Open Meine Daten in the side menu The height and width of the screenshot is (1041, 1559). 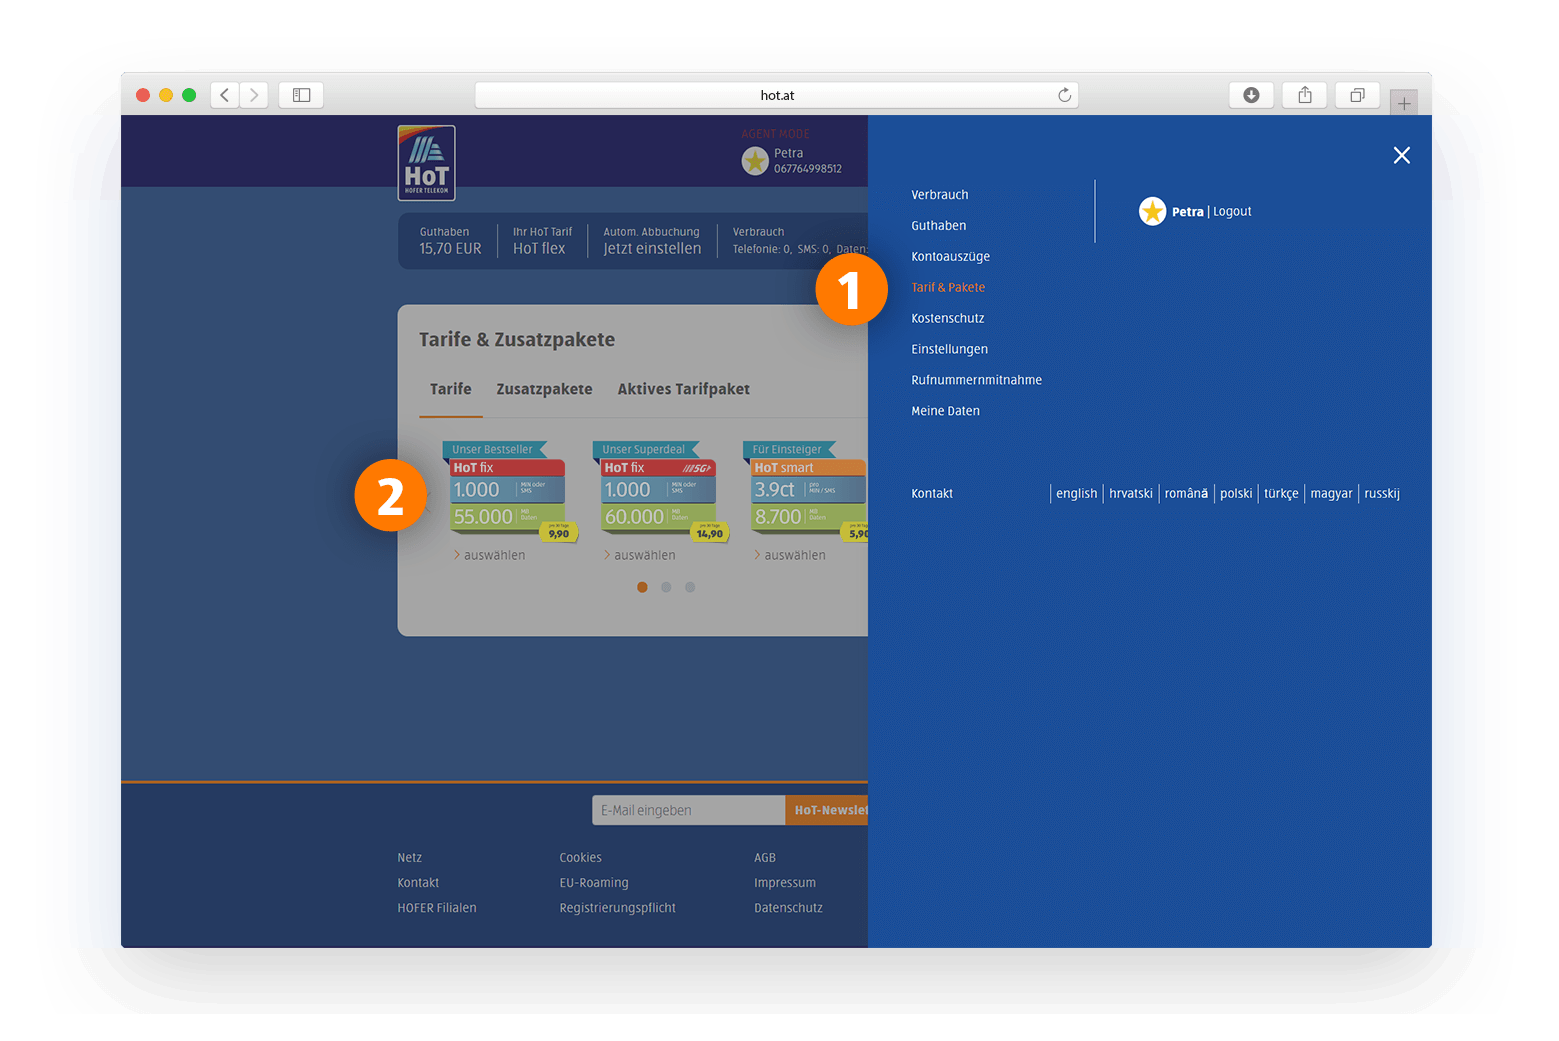[x=946, y=411]
